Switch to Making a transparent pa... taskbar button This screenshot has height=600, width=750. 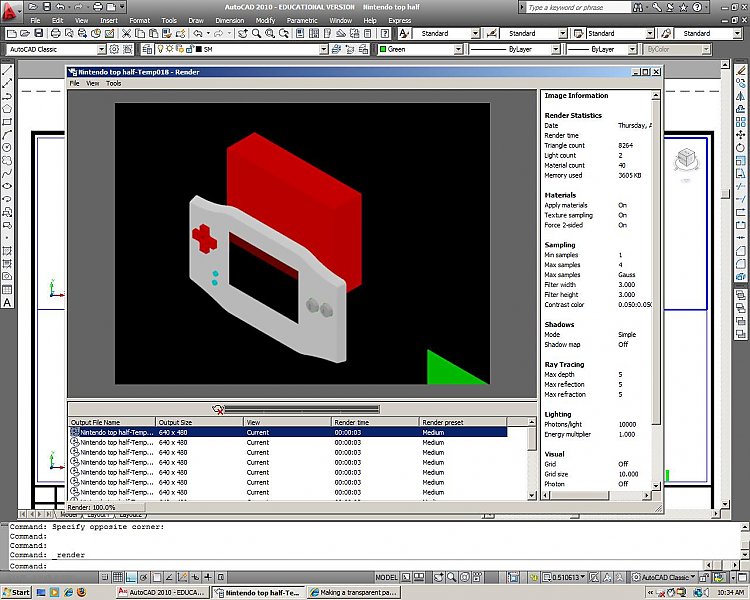353,592
